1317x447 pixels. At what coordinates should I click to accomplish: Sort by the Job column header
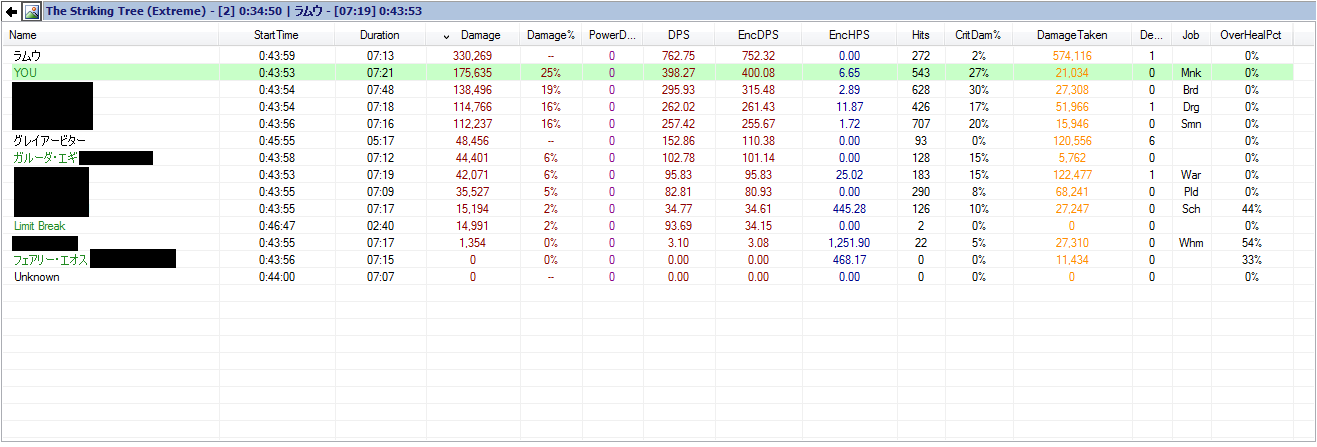pyautogui.click(x=1191, y=35)
